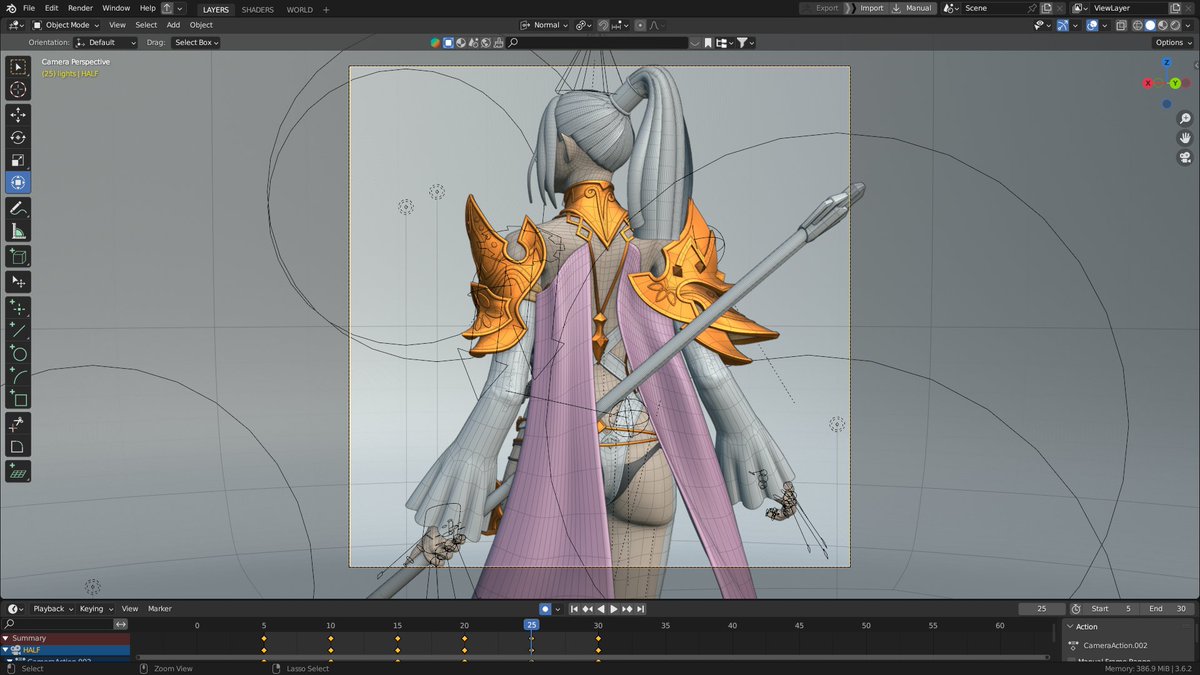The image size is (1200, 675).
Task: Click the pin icon beside Scene name
Action: 1032,8
